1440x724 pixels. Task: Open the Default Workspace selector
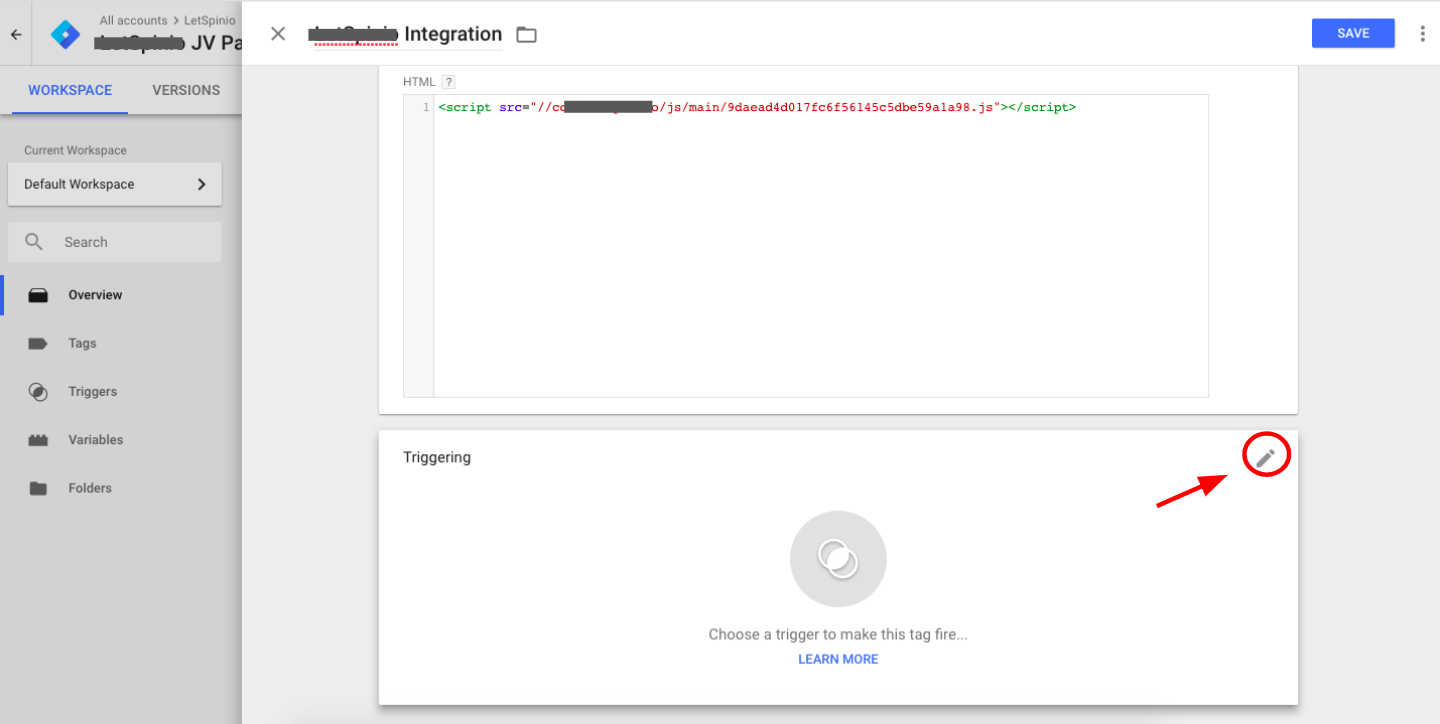point(115,184)
